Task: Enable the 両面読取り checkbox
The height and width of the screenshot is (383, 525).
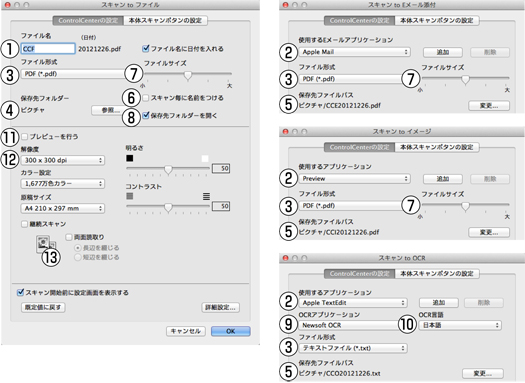Action: (x=69, y=237)
